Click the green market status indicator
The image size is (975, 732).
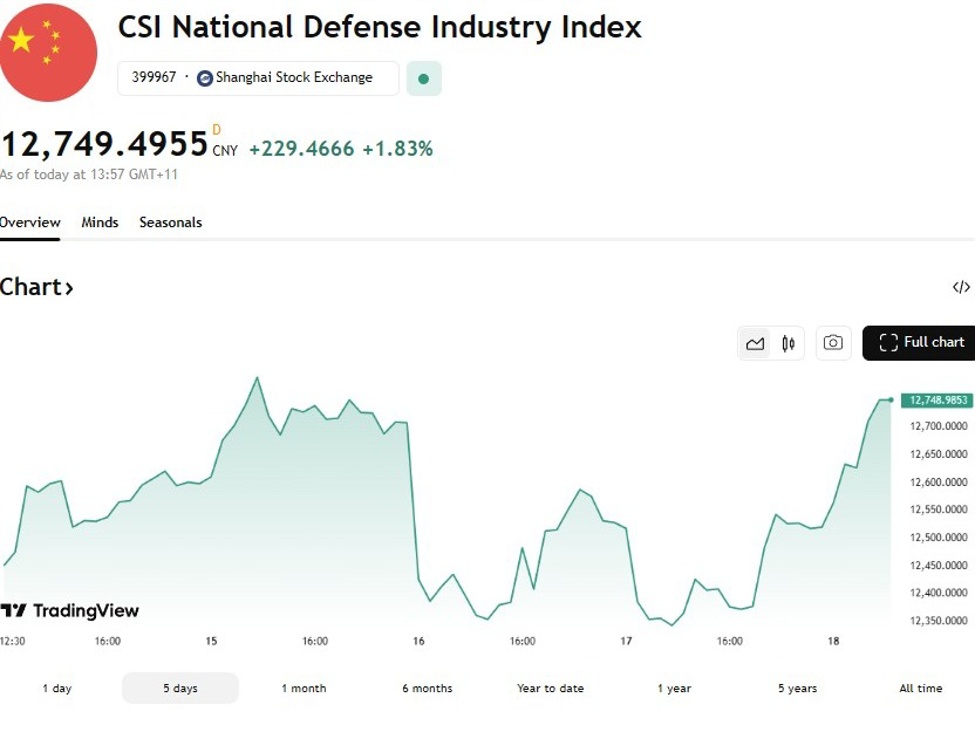423,78
